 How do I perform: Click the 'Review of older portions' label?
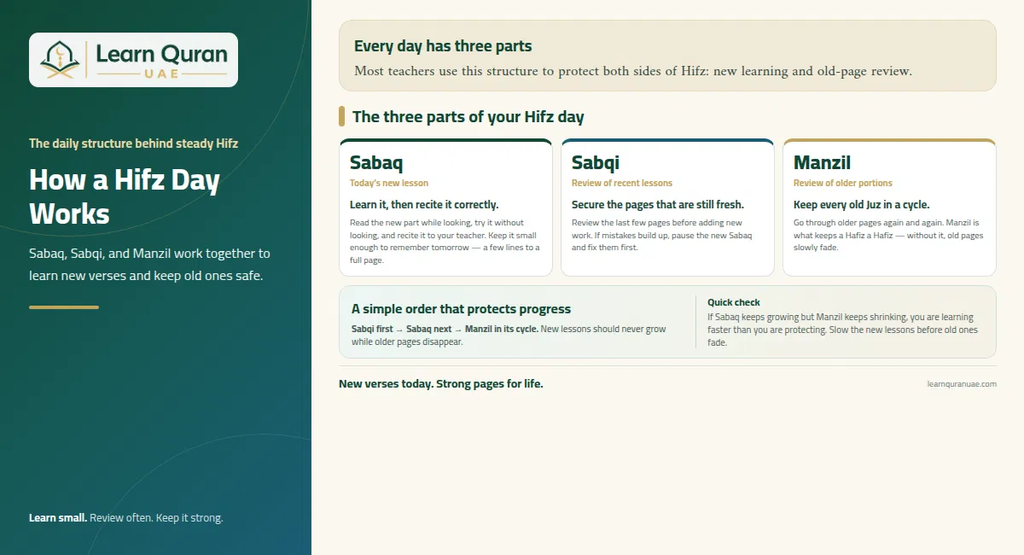pos(842,183)
